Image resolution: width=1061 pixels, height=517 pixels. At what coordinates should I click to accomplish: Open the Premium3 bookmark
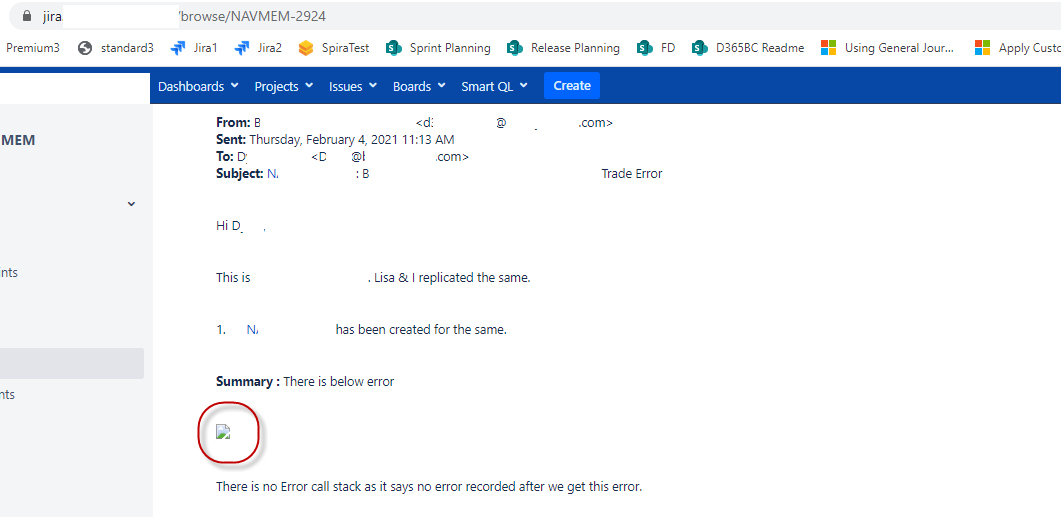(x=32, y=48)
